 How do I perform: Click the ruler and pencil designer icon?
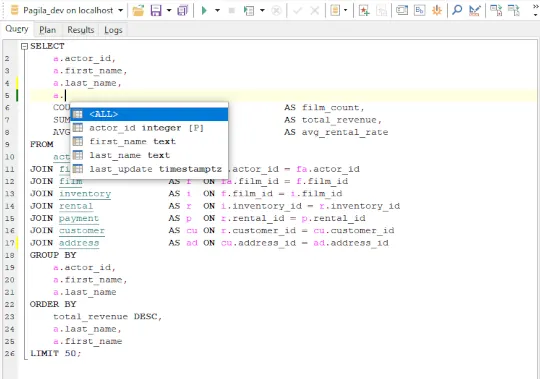(475, 11)
